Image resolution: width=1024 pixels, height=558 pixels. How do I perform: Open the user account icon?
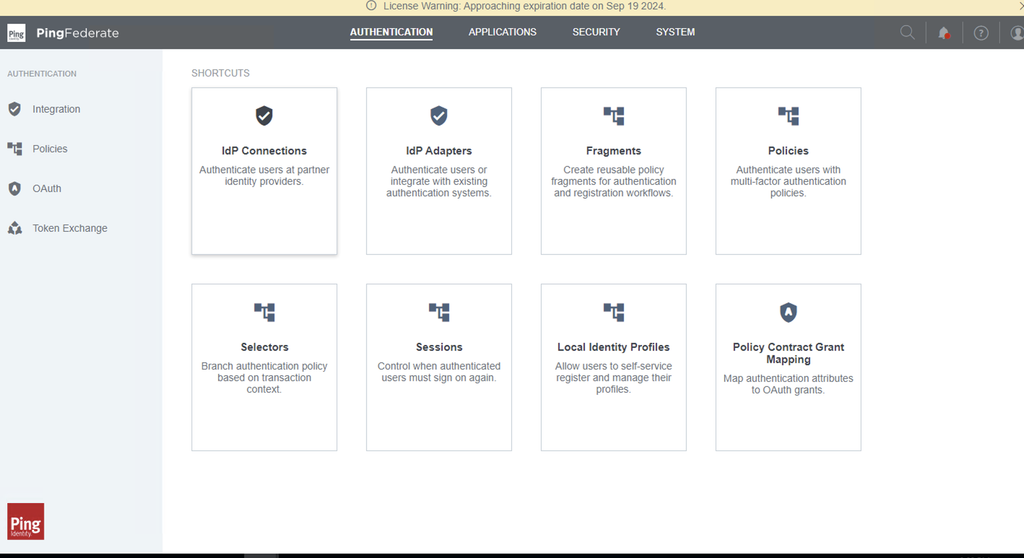coord(1017,33)
